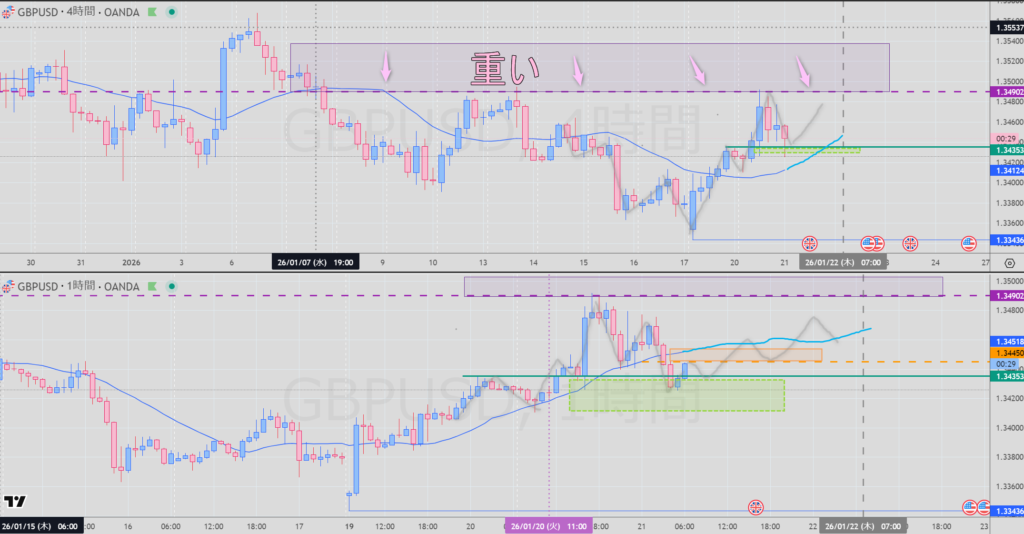This screenshot has height=534, width=1024.
Task: Click the chart settings gear icon on the time axis
Action: tap(1007, 262)
